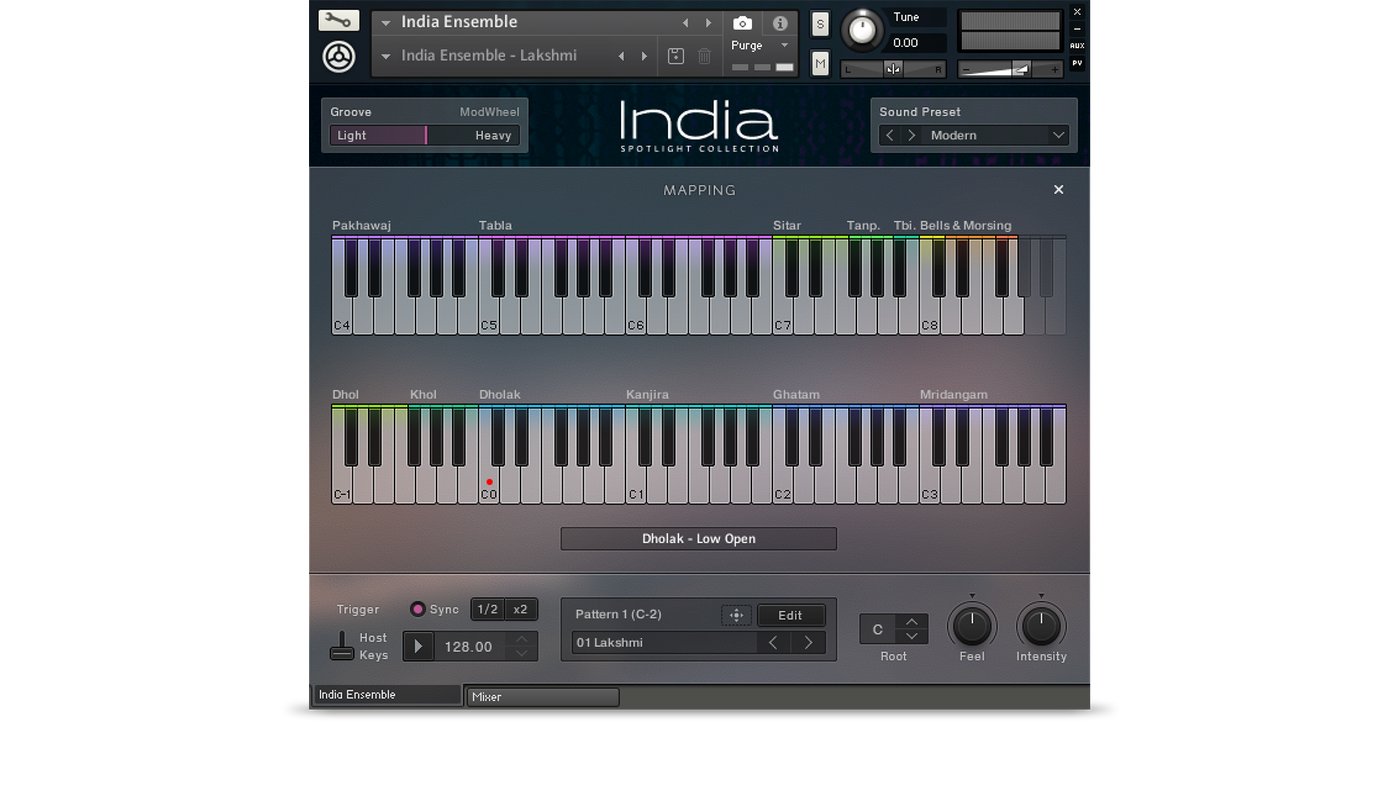Switch to the next pattern after 01 Lakshmi
Screen dimensions: 1400x804
(x=808, y=643)
